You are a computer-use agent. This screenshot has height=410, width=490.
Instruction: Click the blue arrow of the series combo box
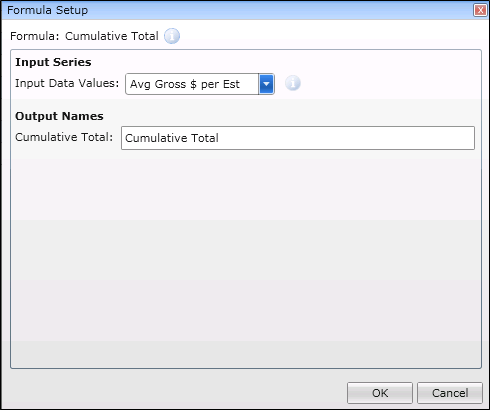tap(266, 84)
